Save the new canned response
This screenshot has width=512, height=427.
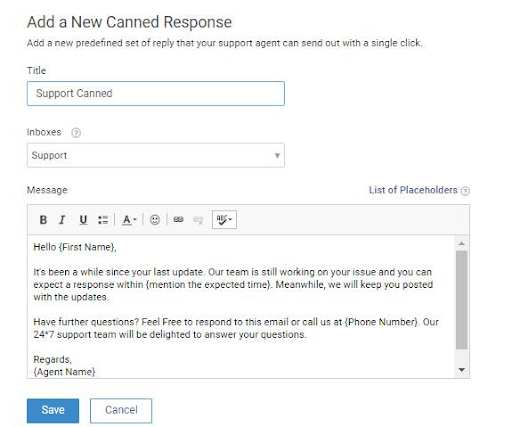[53, 411]
